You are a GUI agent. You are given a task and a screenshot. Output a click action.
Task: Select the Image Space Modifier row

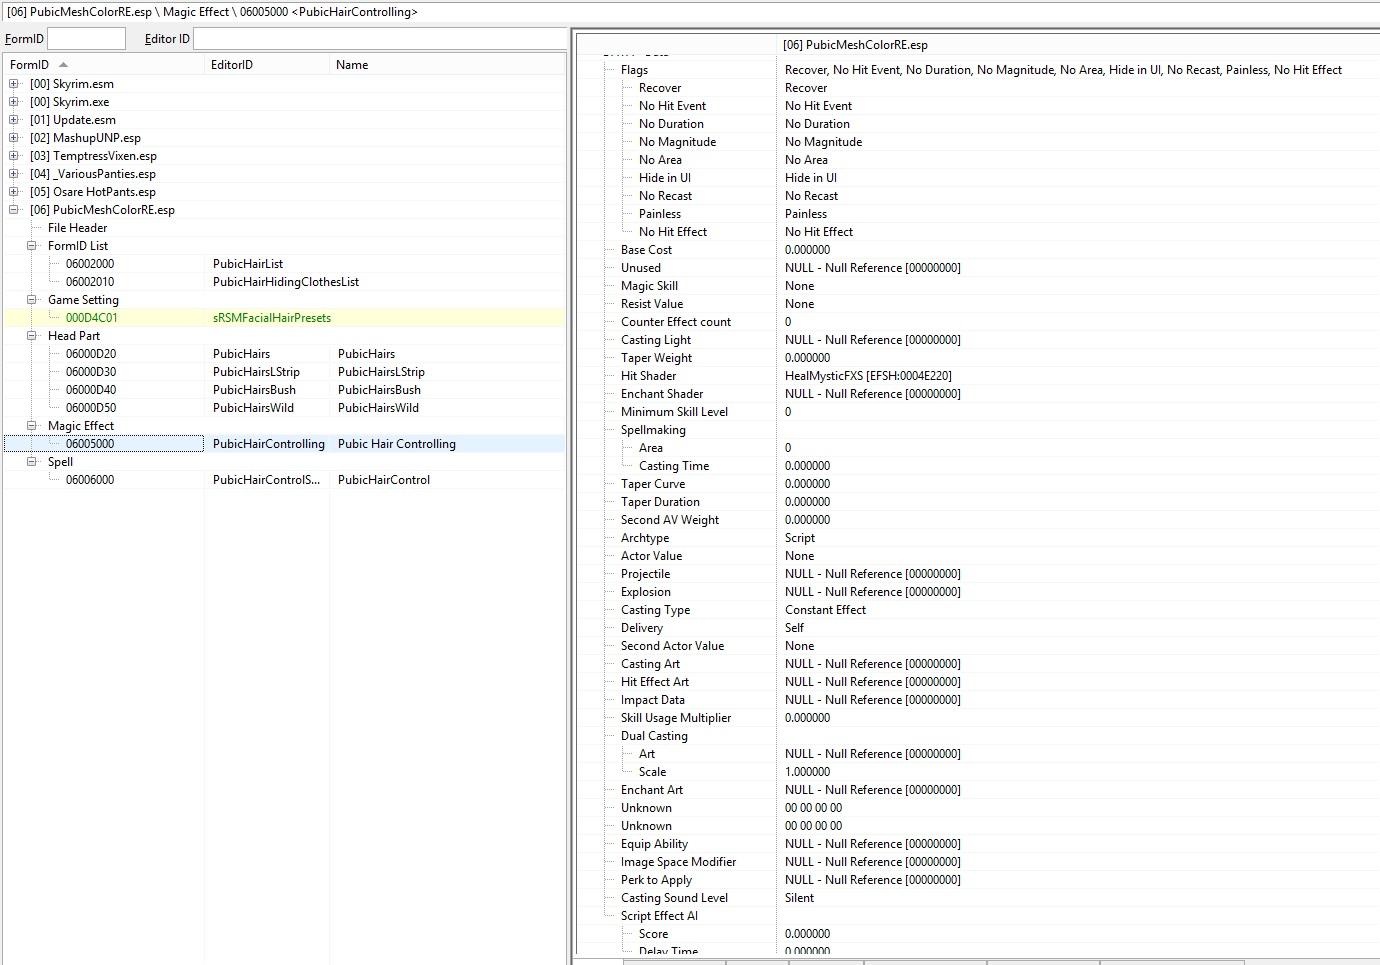(x=978, y=862)
